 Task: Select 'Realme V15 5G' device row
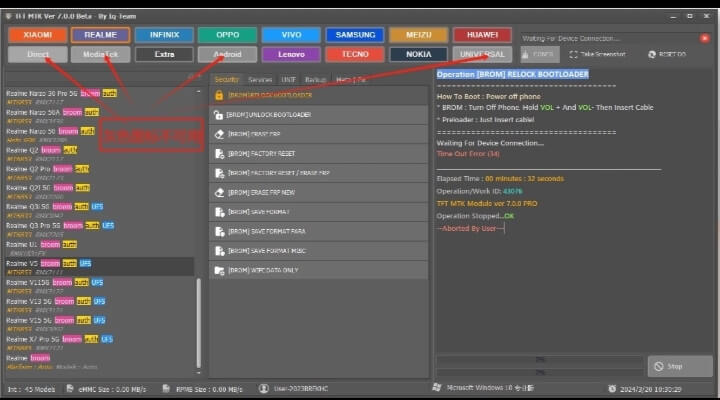click(x=100, y=324)
